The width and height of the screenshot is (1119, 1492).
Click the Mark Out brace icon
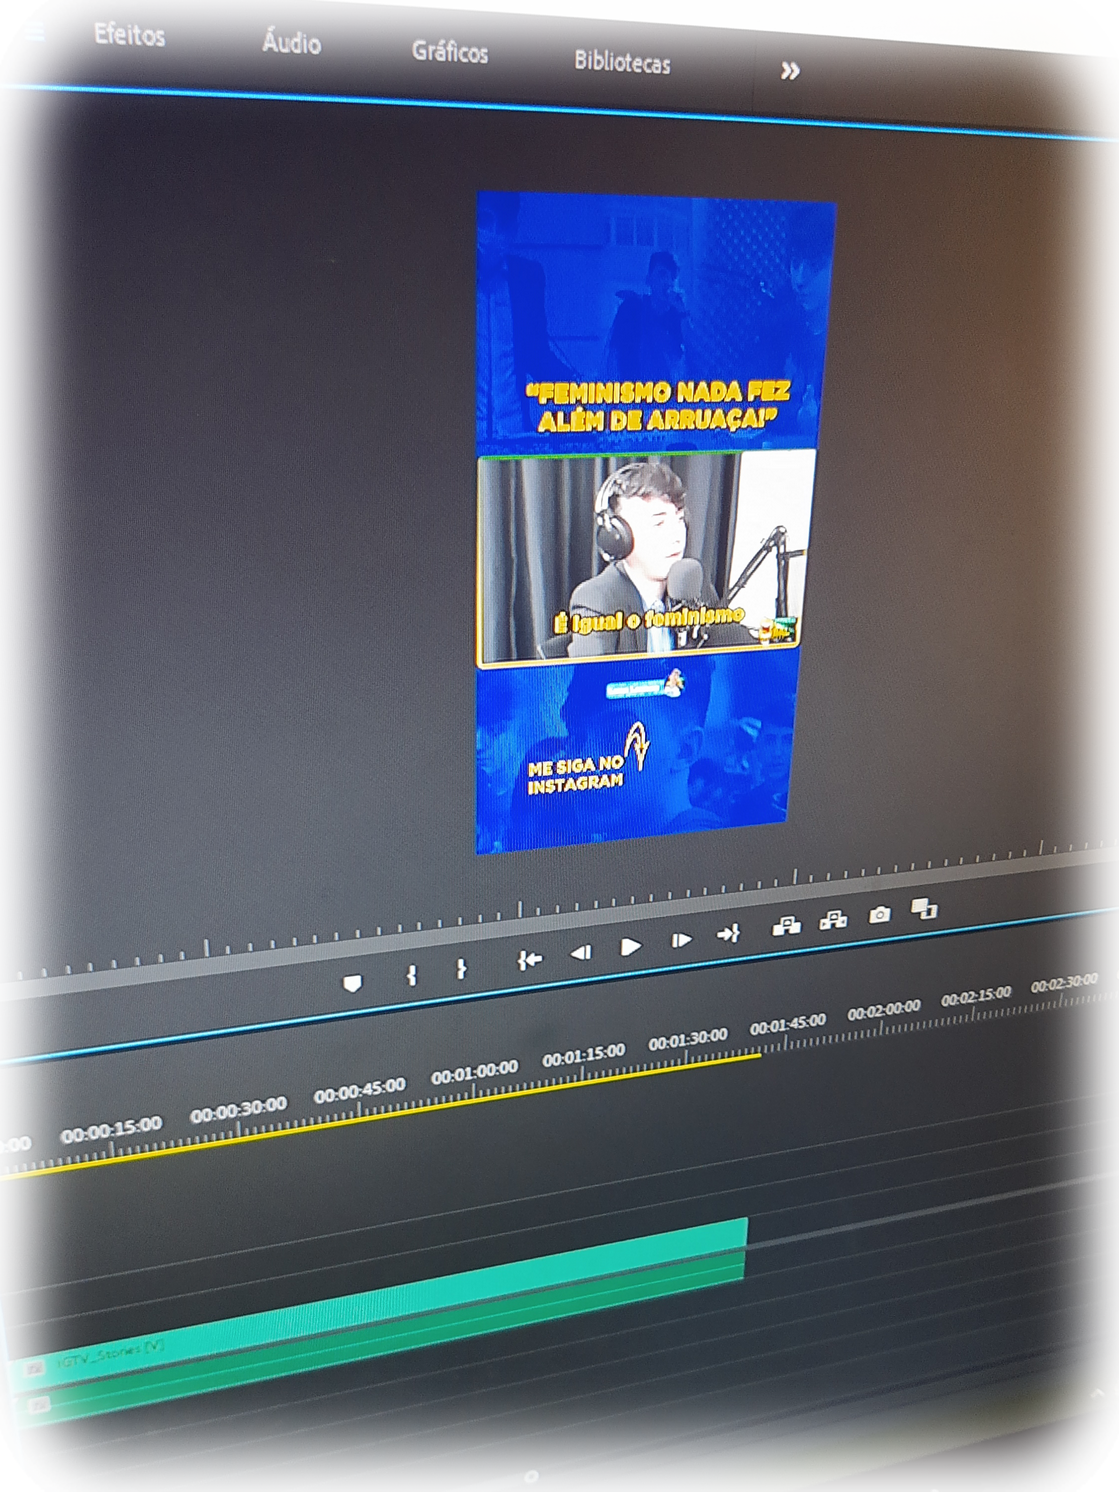point(461,968)
